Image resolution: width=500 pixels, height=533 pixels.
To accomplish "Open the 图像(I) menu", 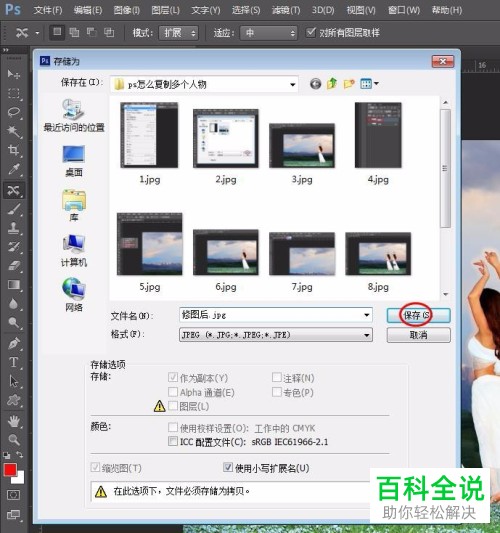I will tap(126, 10).
